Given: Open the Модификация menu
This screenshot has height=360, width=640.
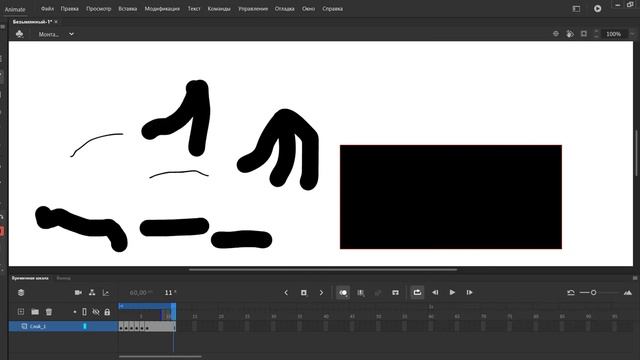Looking at the screenshot, I should tap(162, 9).
